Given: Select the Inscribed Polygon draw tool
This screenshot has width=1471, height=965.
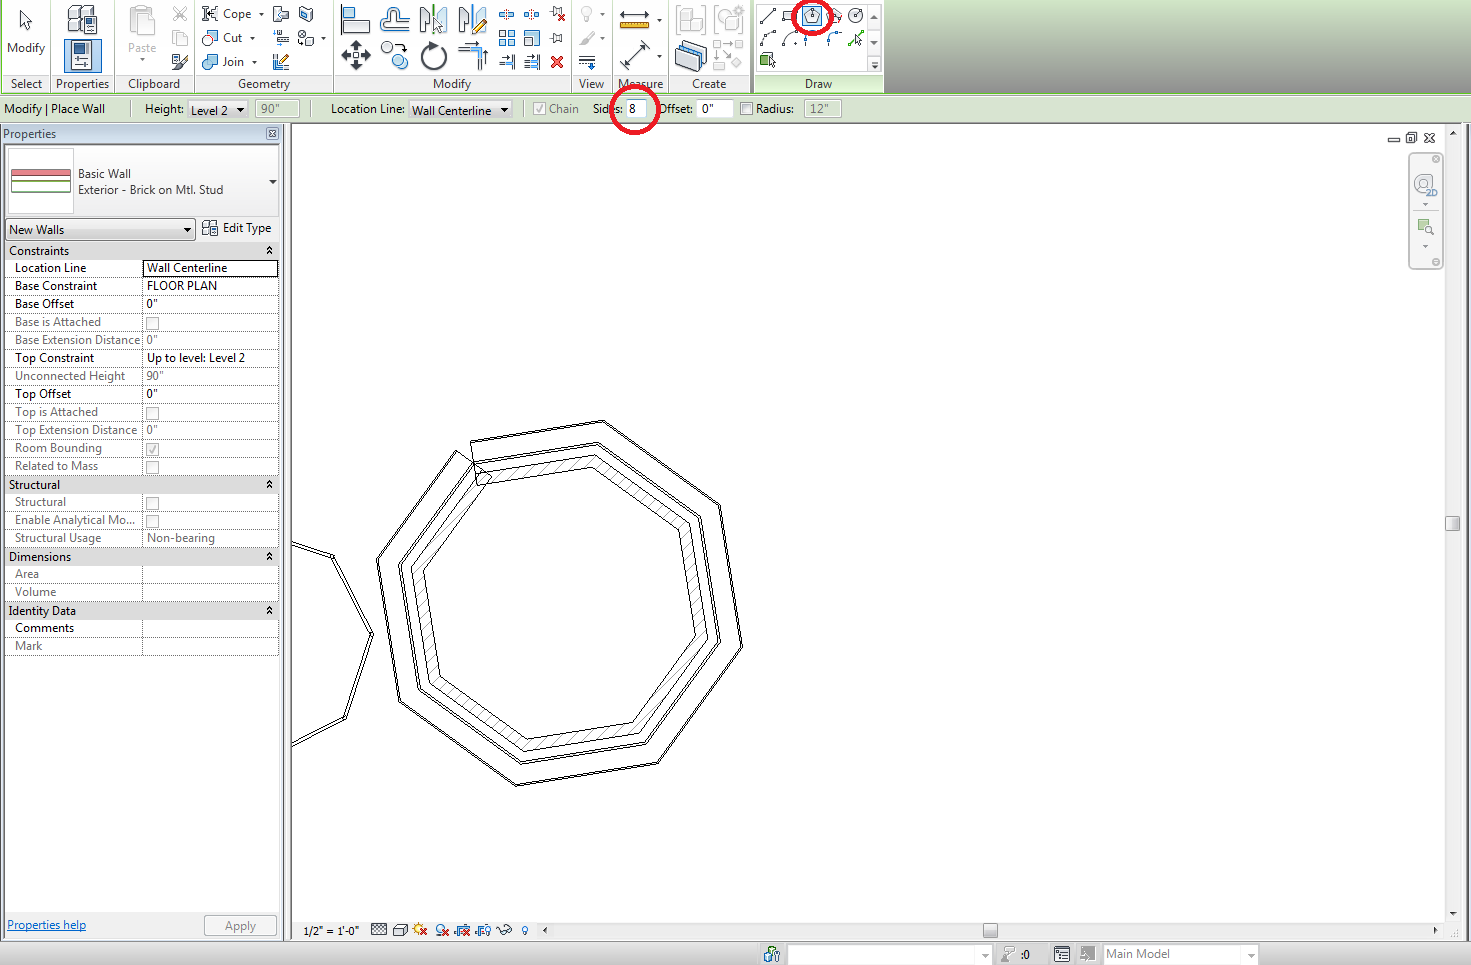Looking at the screenshot, I should [811, 15].
